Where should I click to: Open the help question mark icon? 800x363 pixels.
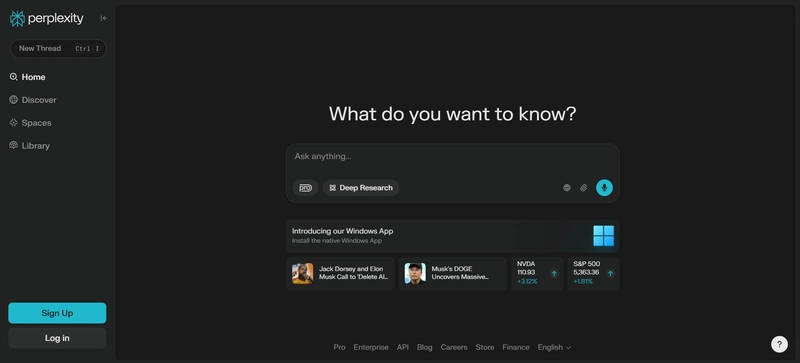(x=779, y=344)
